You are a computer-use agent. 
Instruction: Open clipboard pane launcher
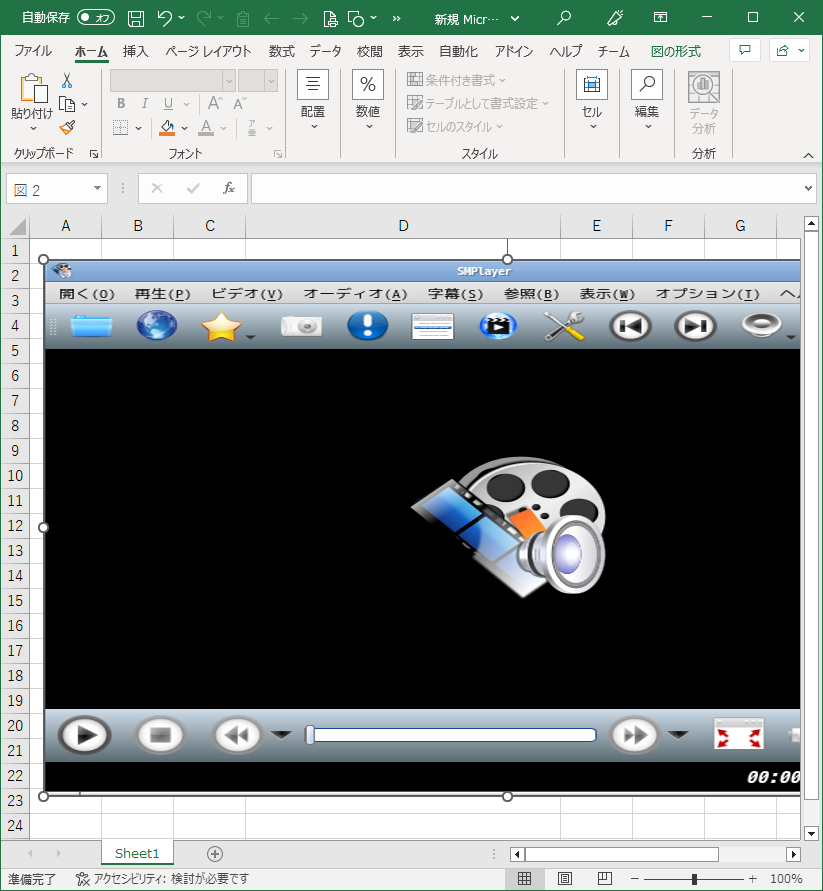coord(94,153)
